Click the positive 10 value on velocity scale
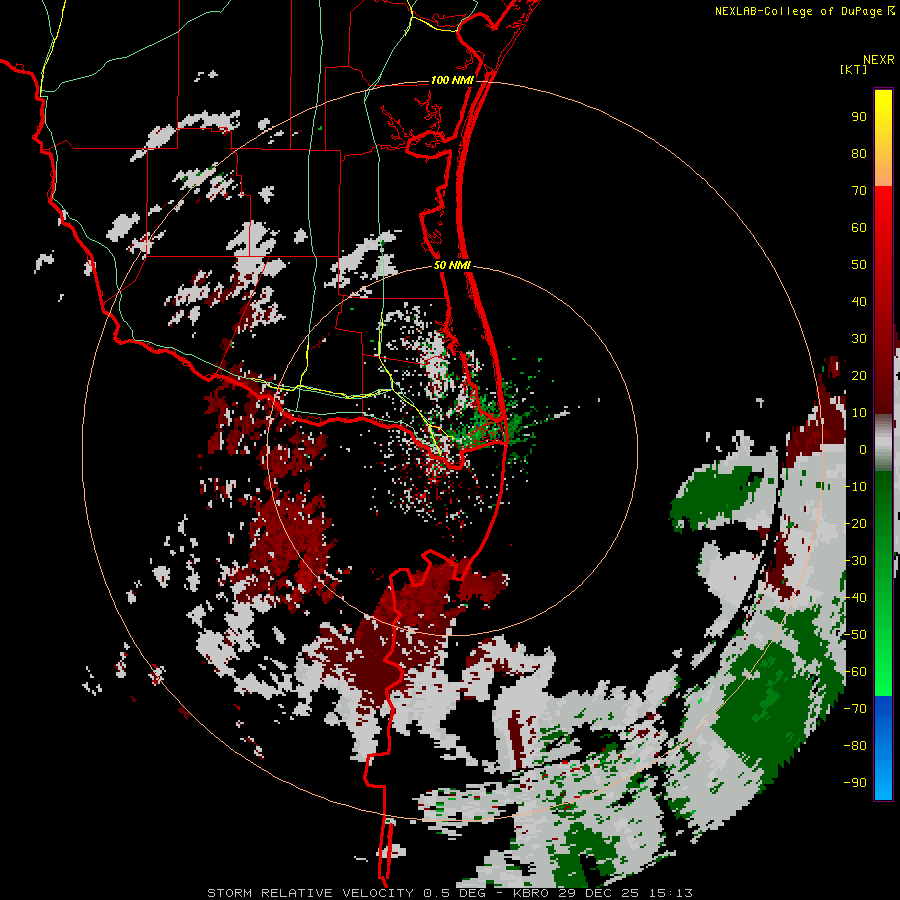Image resolution: width=900 pixels, height=900 pixels. (x=859, y=413)
